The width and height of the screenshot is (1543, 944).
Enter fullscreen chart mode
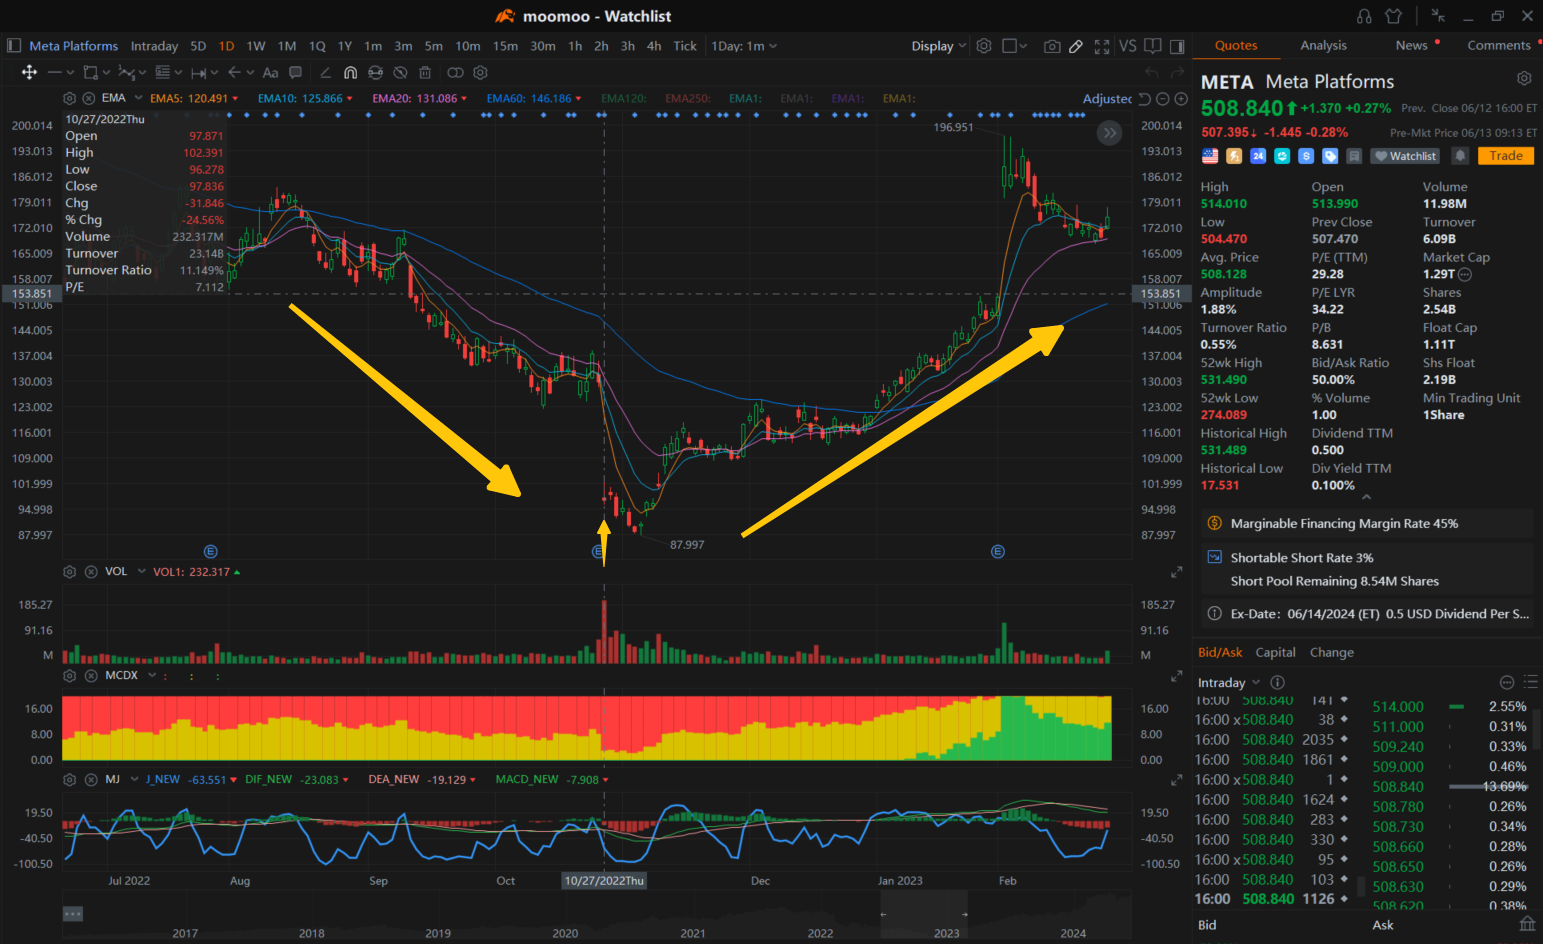(1102, 46)
